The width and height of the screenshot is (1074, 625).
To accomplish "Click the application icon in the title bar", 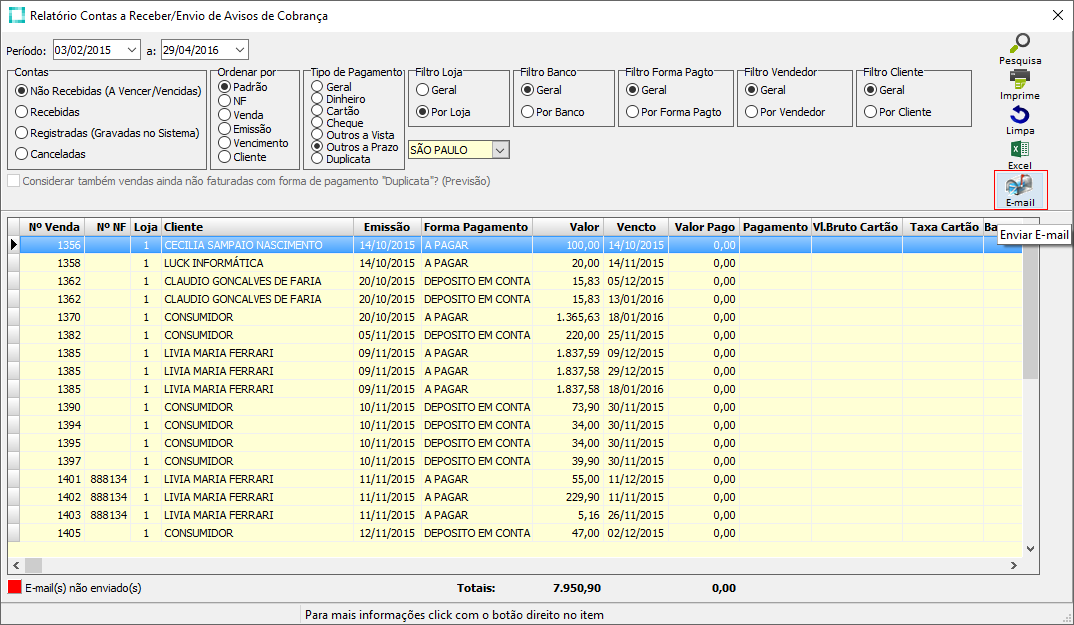I will point(16,16).
